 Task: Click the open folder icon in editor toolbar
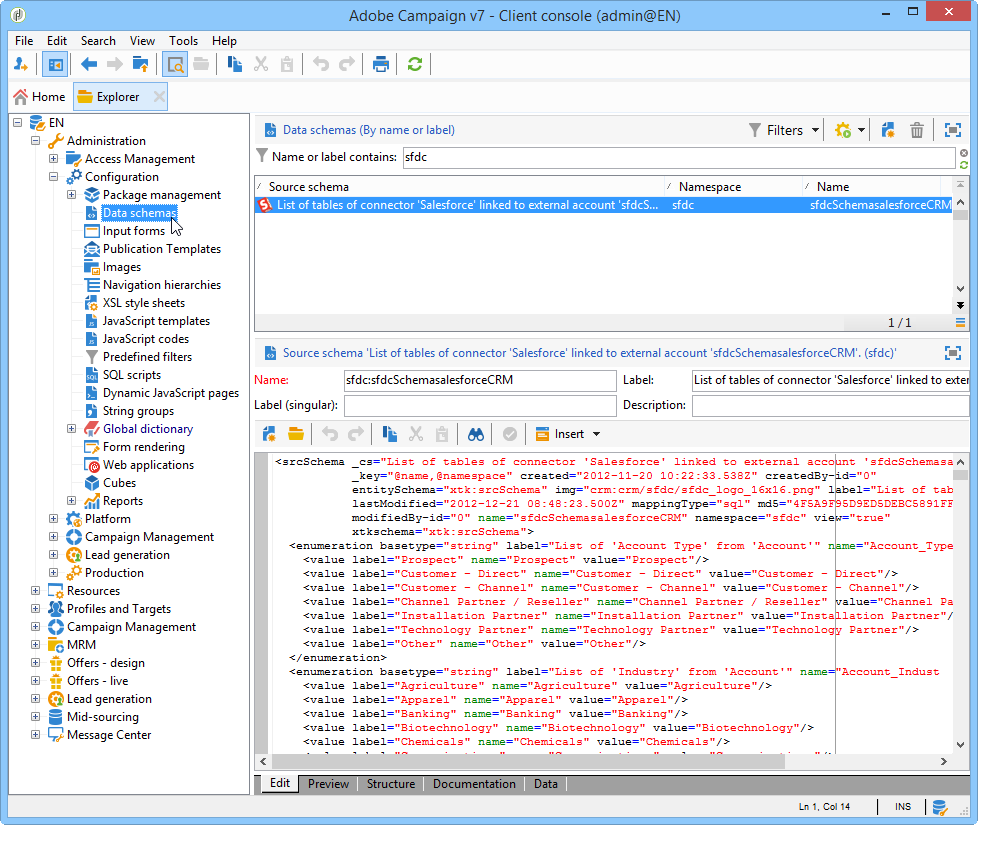coord(296,434)
